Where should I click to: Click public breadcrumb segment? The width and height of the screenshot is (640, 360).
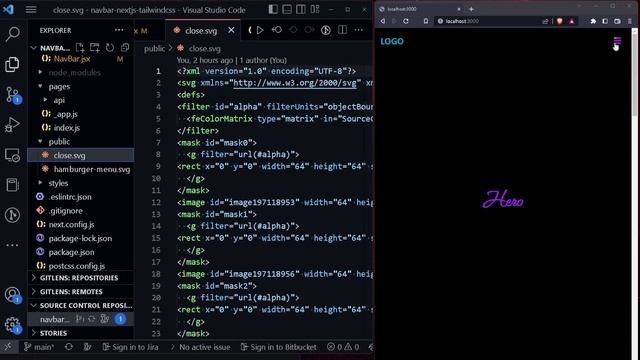(154, 48)
